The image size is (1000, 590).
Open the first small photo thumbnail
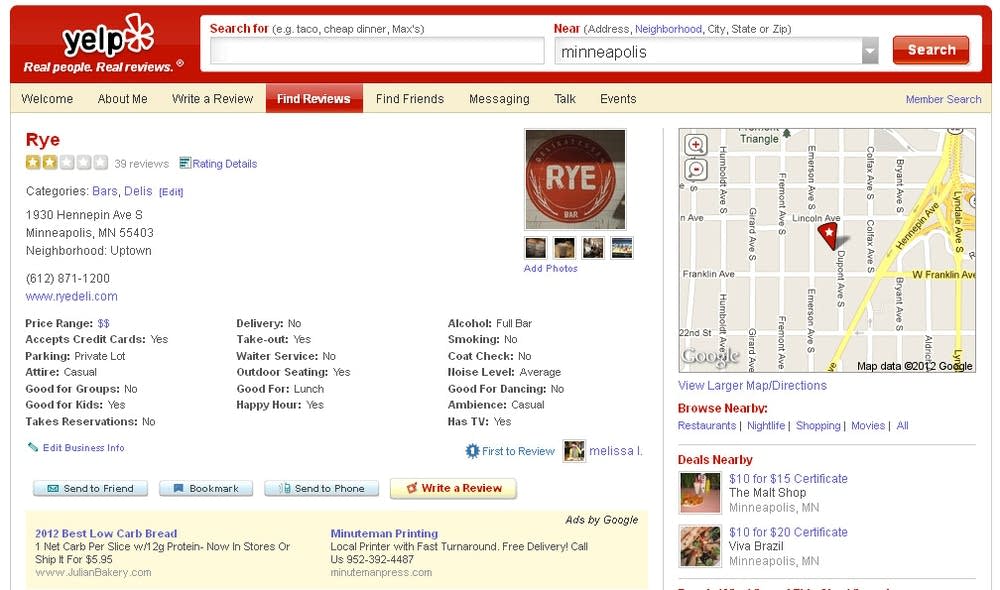[x=536, y=247]
